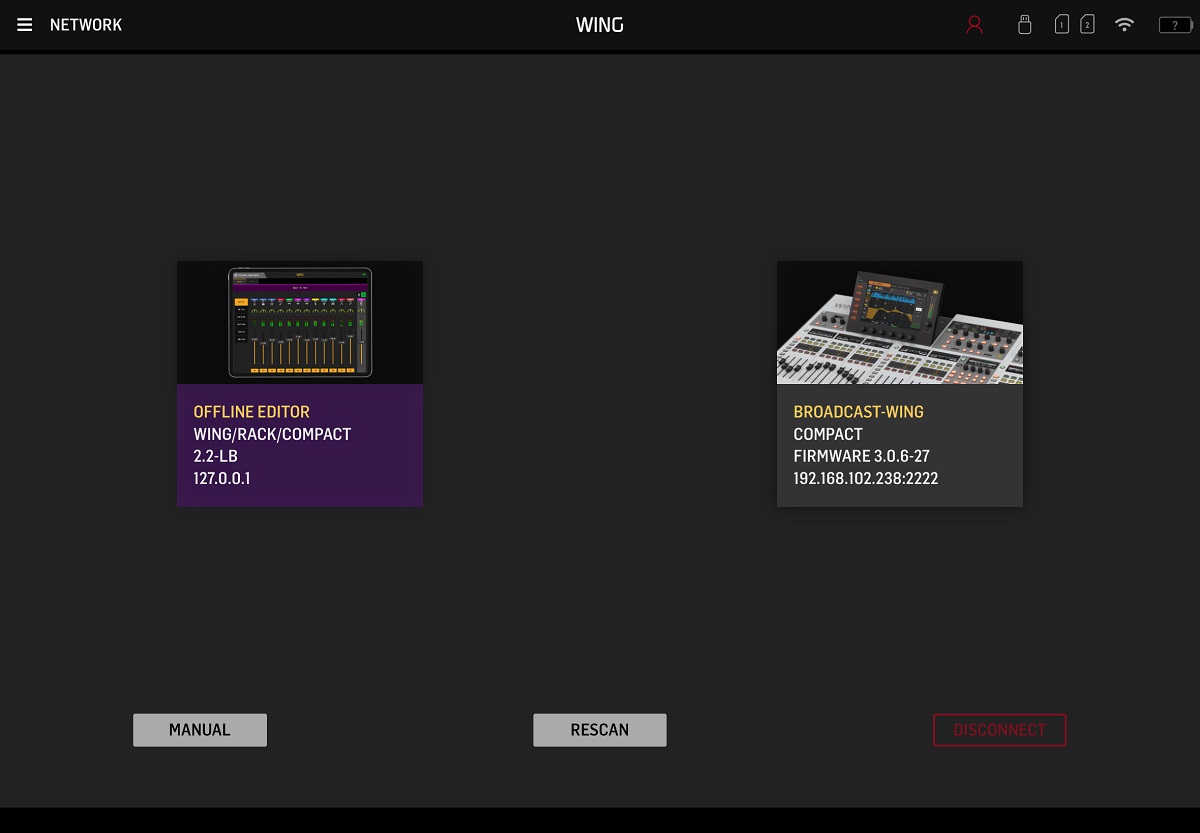This screenshot has height=833, width=1200.
Task: Open the Offline Editor mixer thumbnail
Action: (300, 322)
